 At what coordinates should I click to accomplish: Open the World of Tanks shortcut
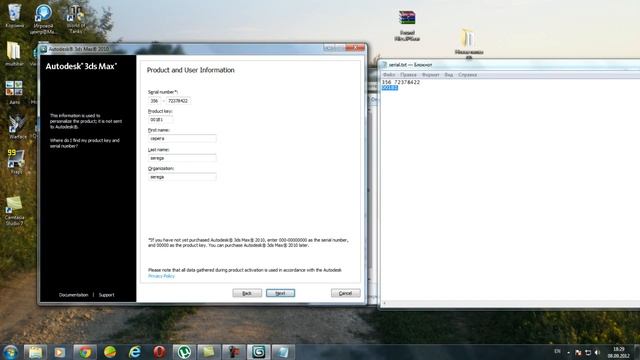(x=76, y=18)
